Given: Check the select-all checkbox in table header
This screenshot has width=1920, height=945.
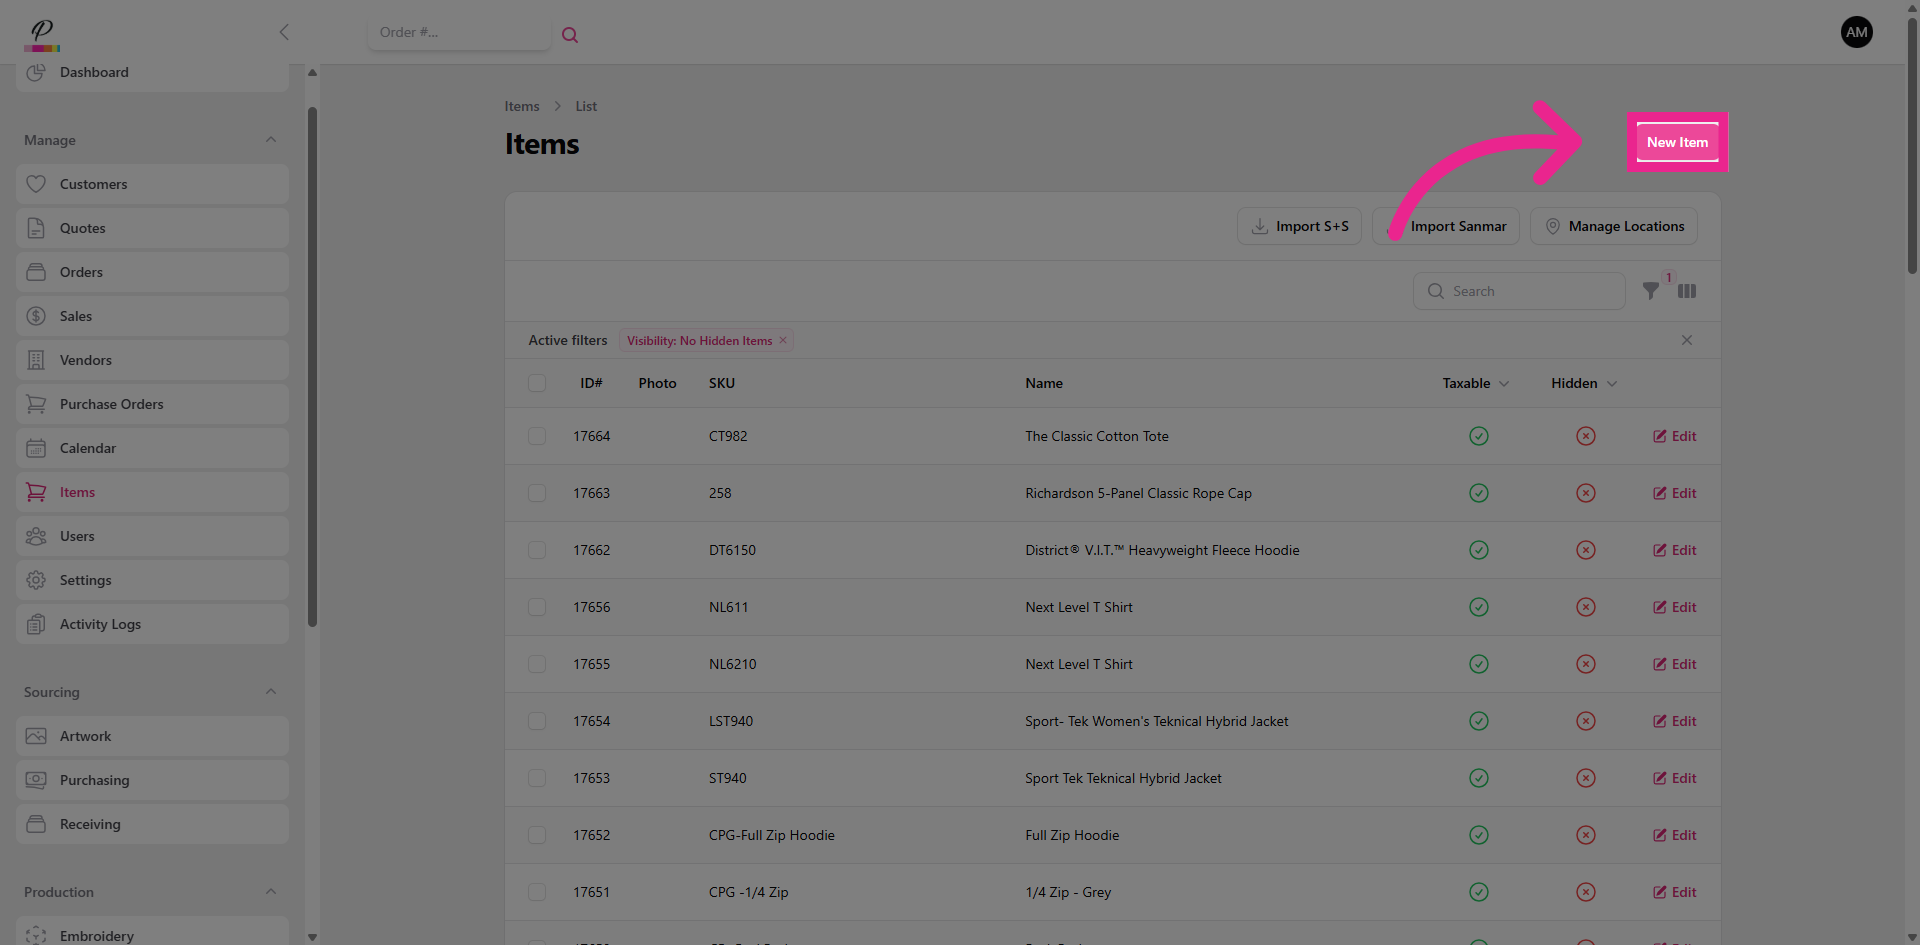Looking at the screenshot, I should click(x=537, y=383).
